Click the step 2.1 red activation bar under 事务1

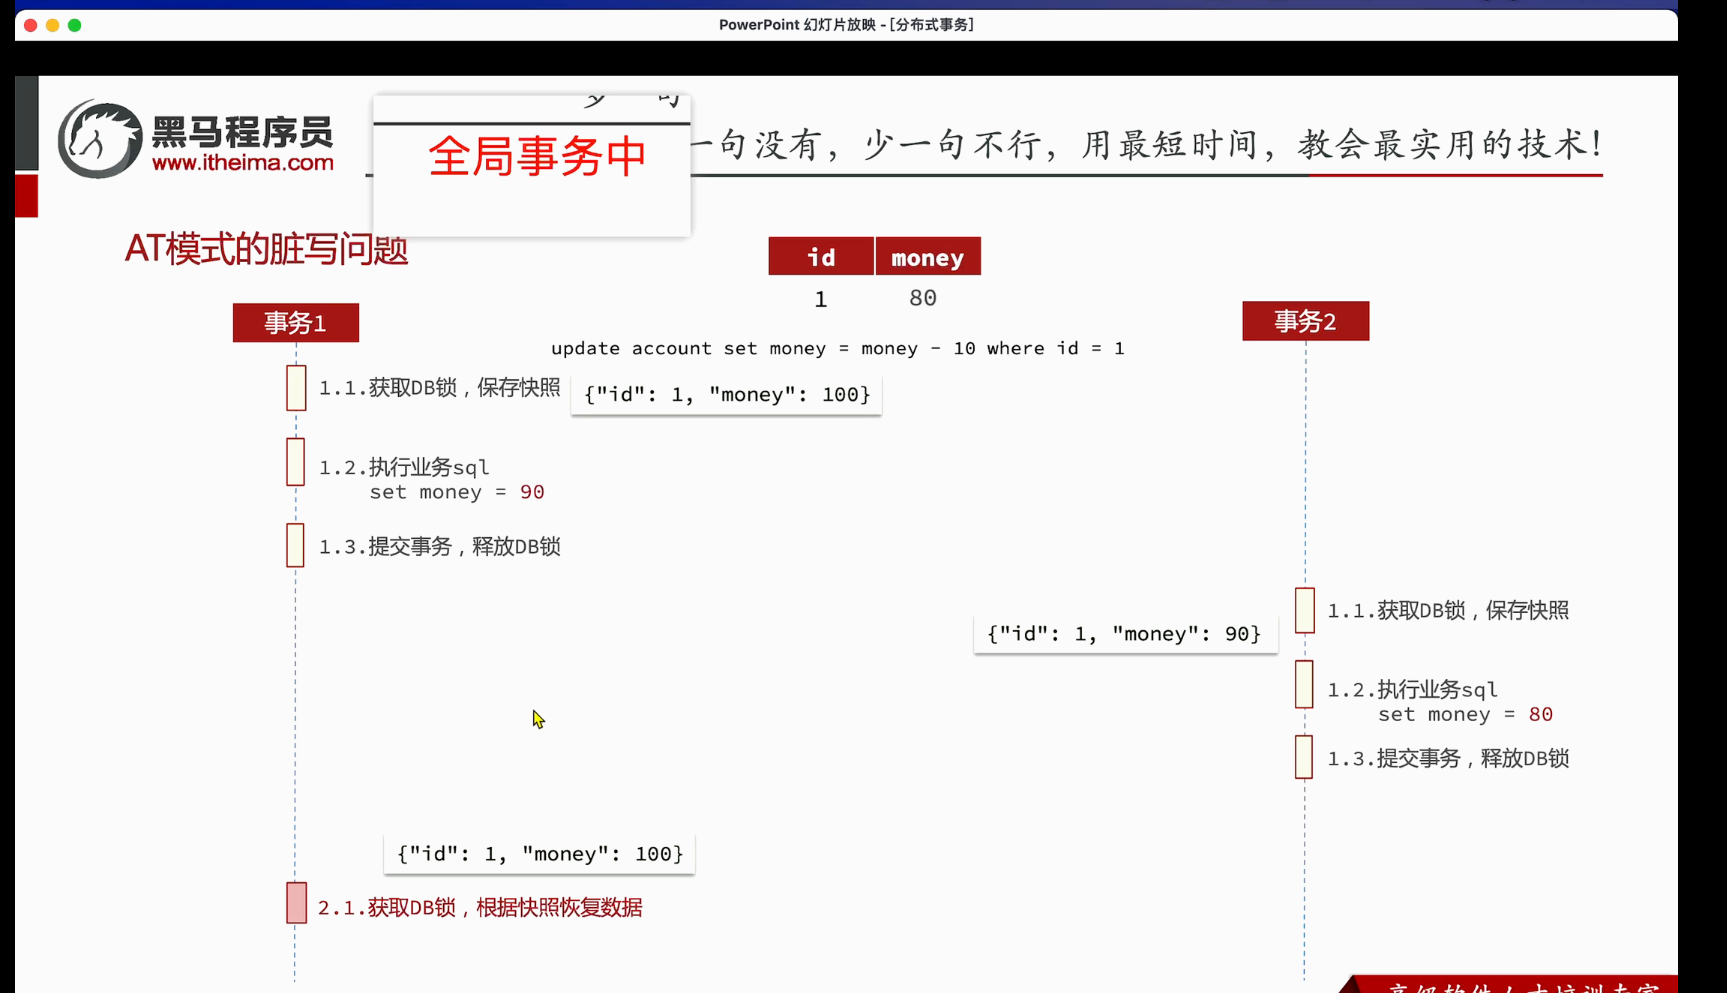[x=295, y=903]
